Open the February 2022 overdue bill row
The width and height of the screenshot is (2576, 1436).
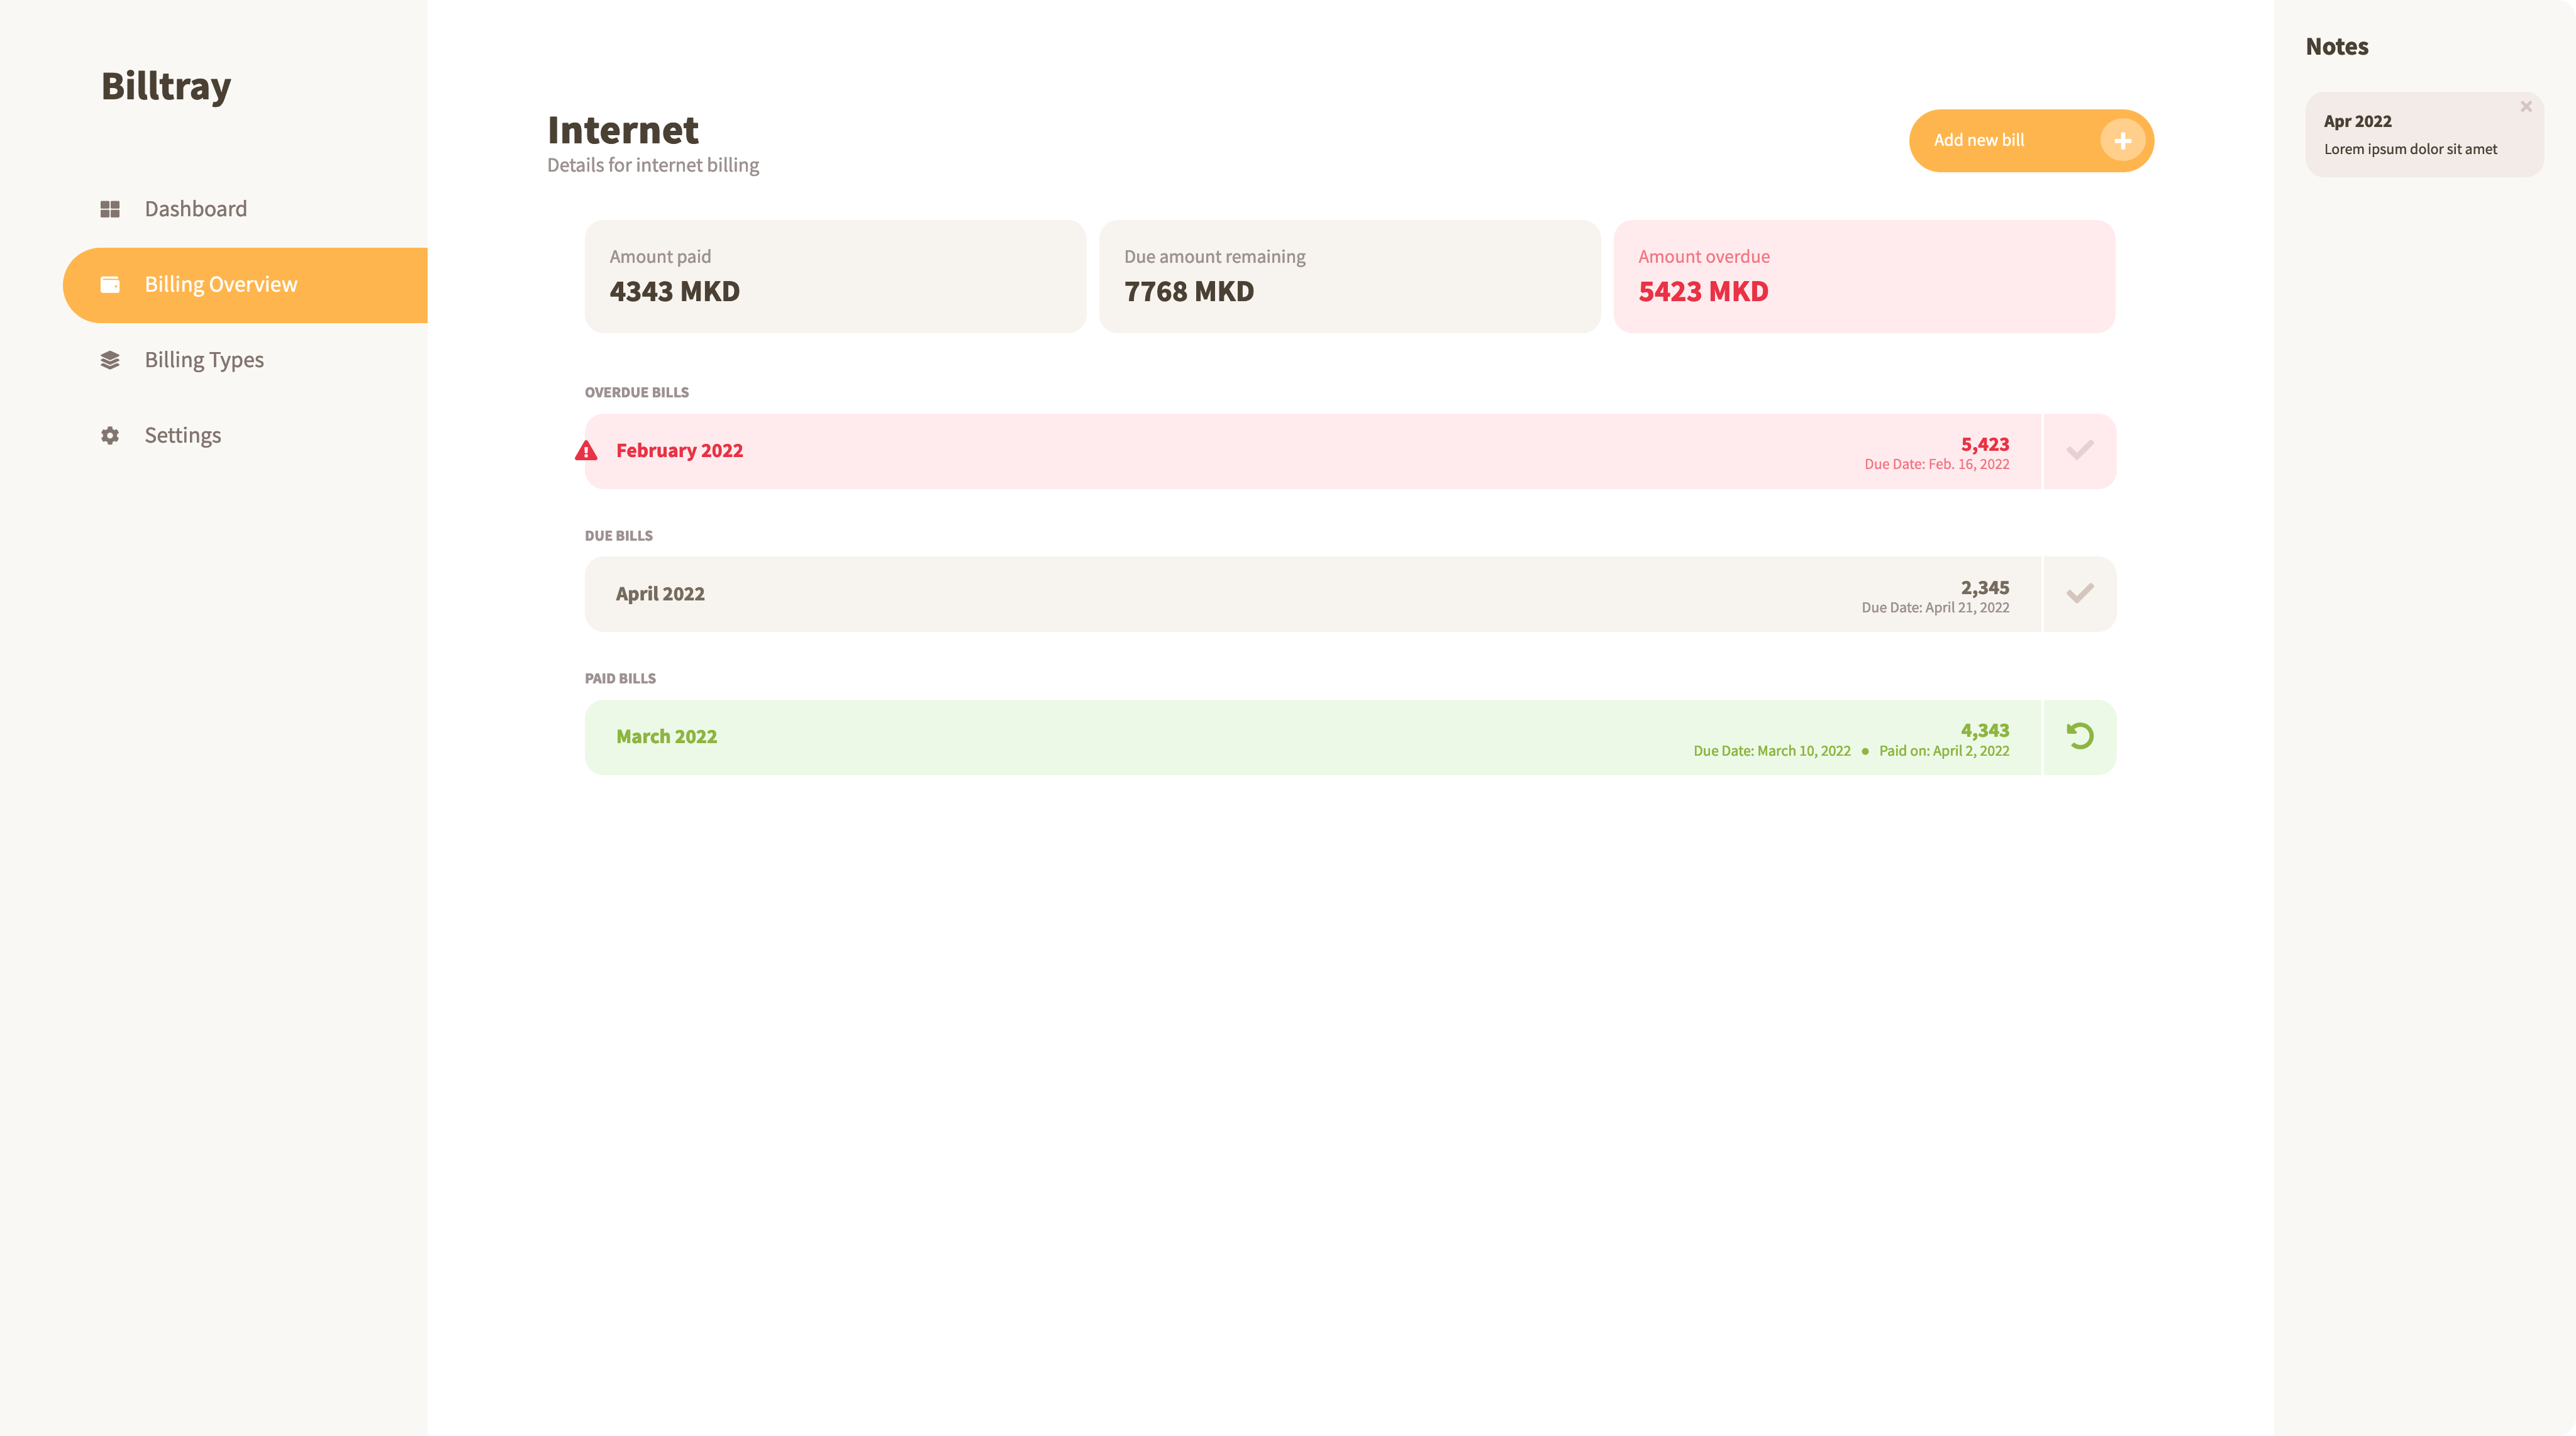(1300, 450)
